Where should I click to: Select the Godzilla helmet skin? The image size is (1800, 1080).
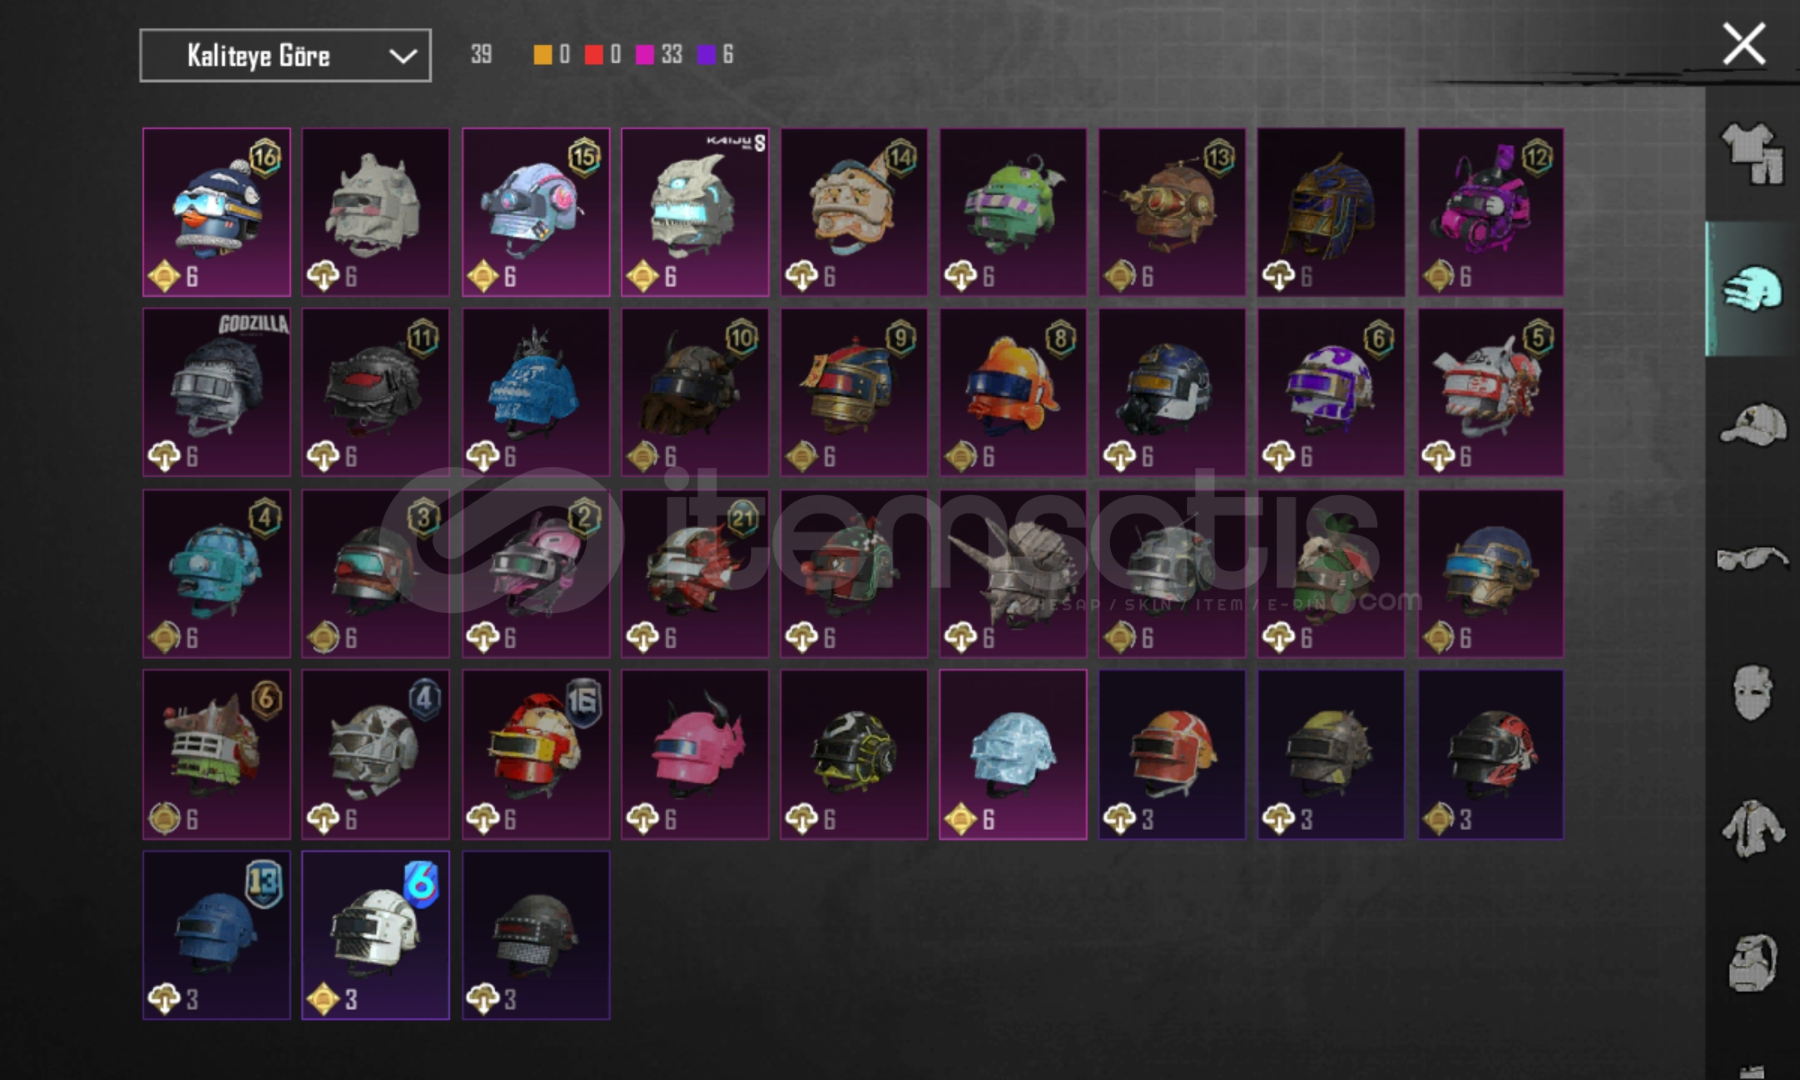pos(217,392)
